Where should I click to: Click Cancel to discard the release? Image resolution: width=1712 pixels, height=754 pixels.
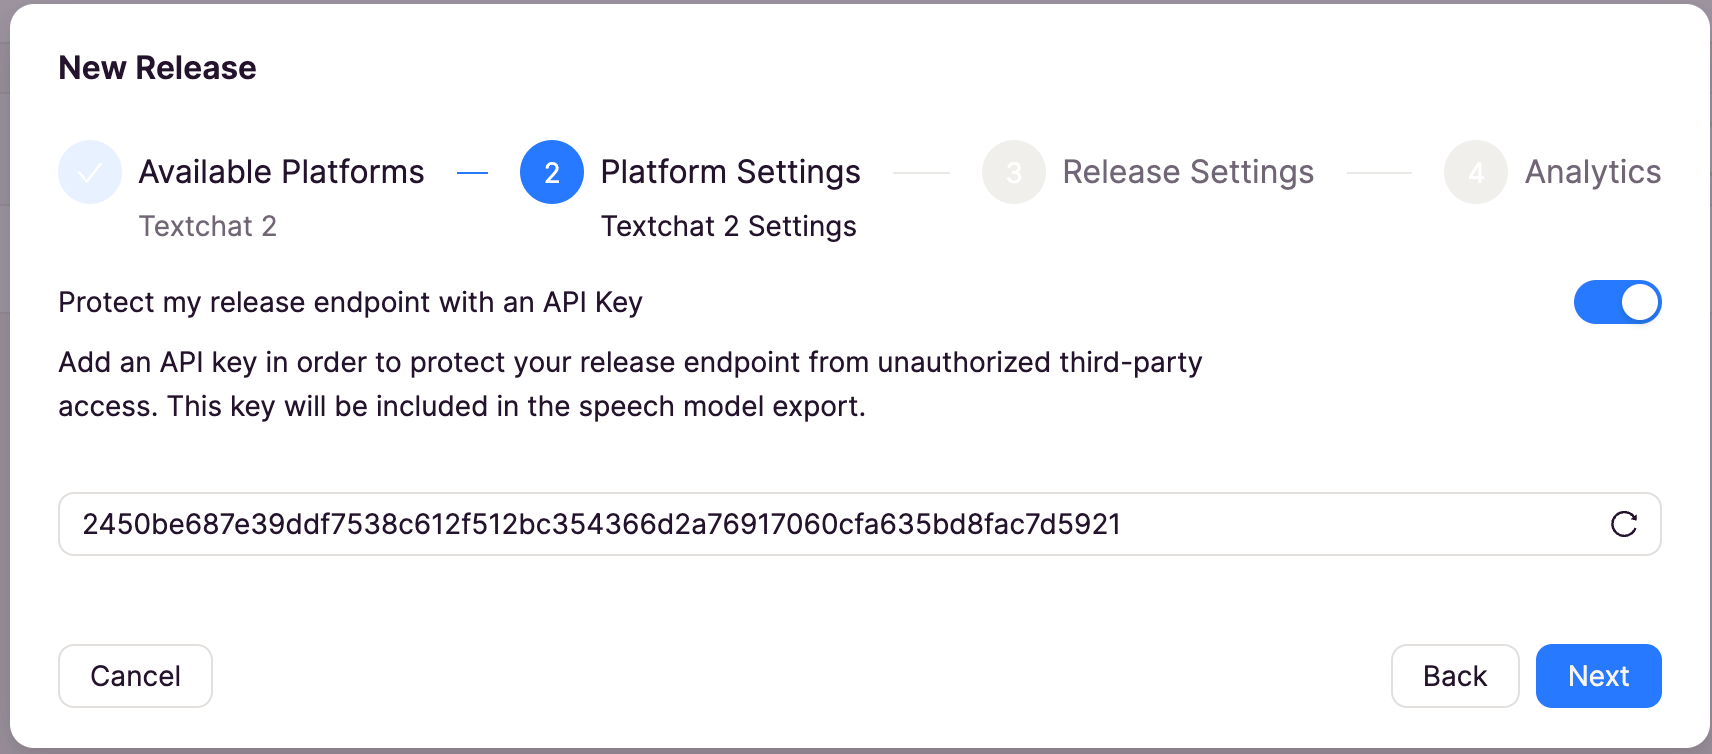coord(135,676)
